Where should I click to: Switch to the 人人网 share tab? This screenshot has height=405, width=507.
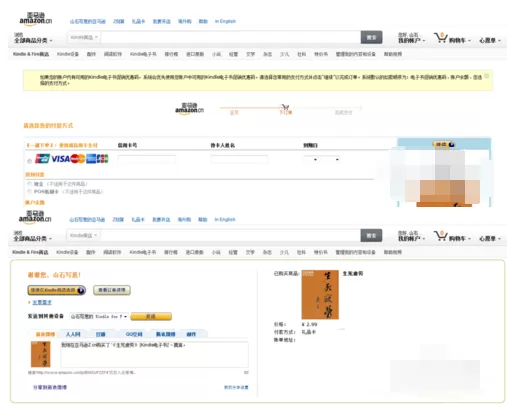[x=73, y=334]
